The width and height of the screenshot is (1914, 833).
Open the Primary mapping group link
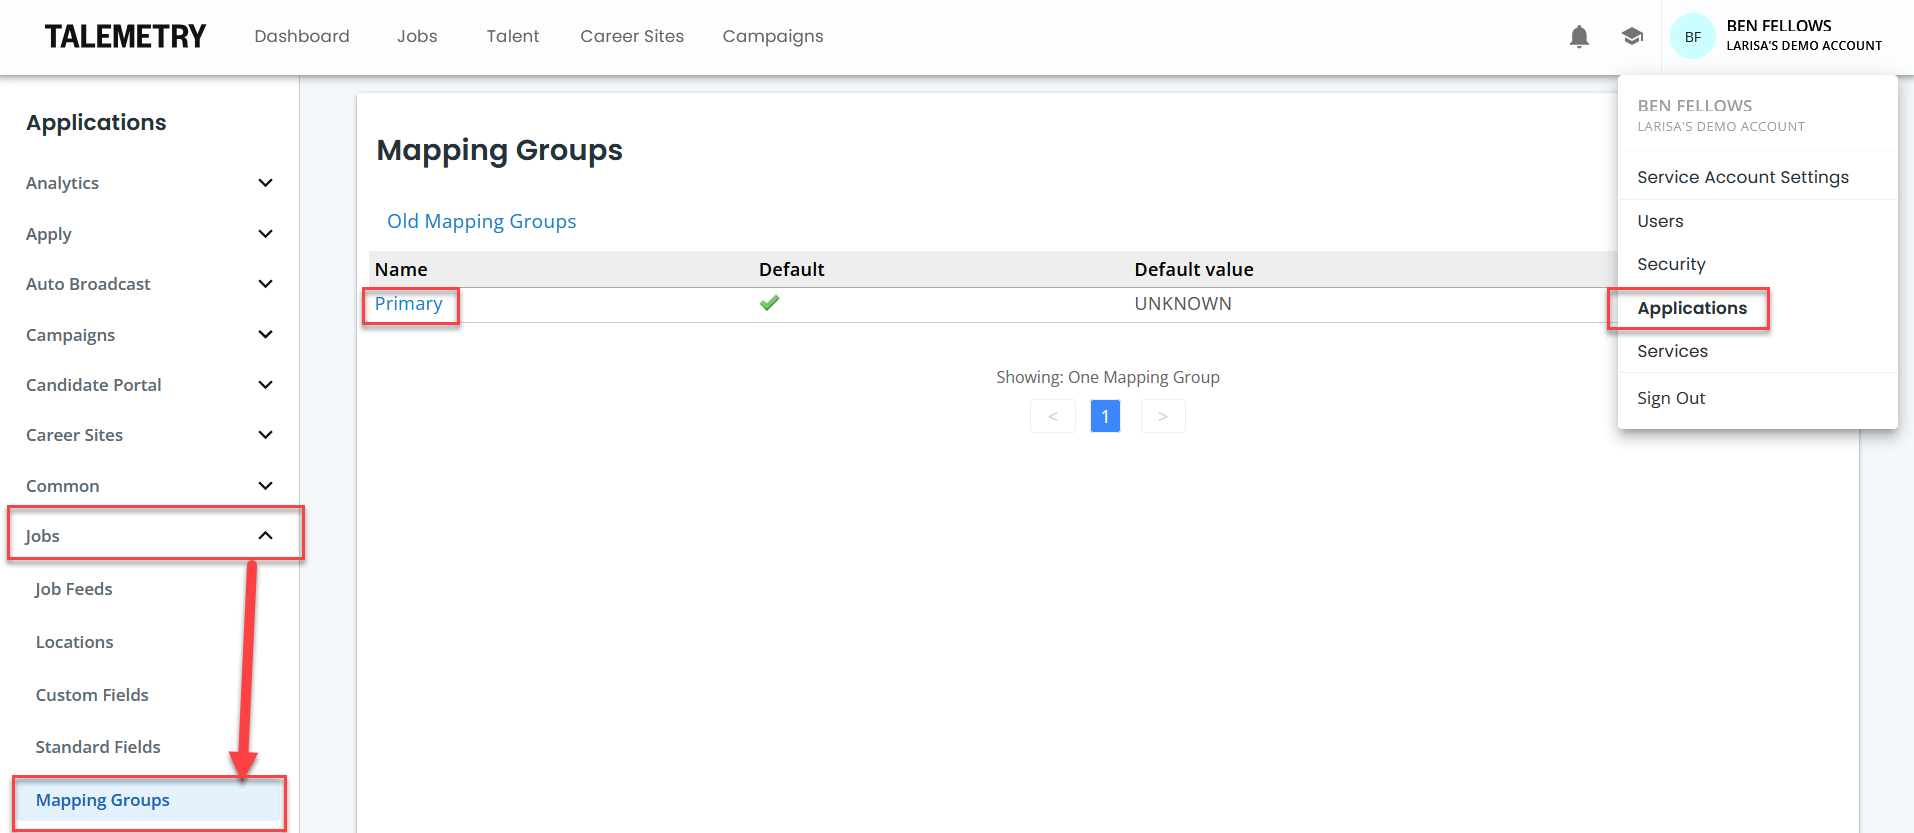pos(408,304)
